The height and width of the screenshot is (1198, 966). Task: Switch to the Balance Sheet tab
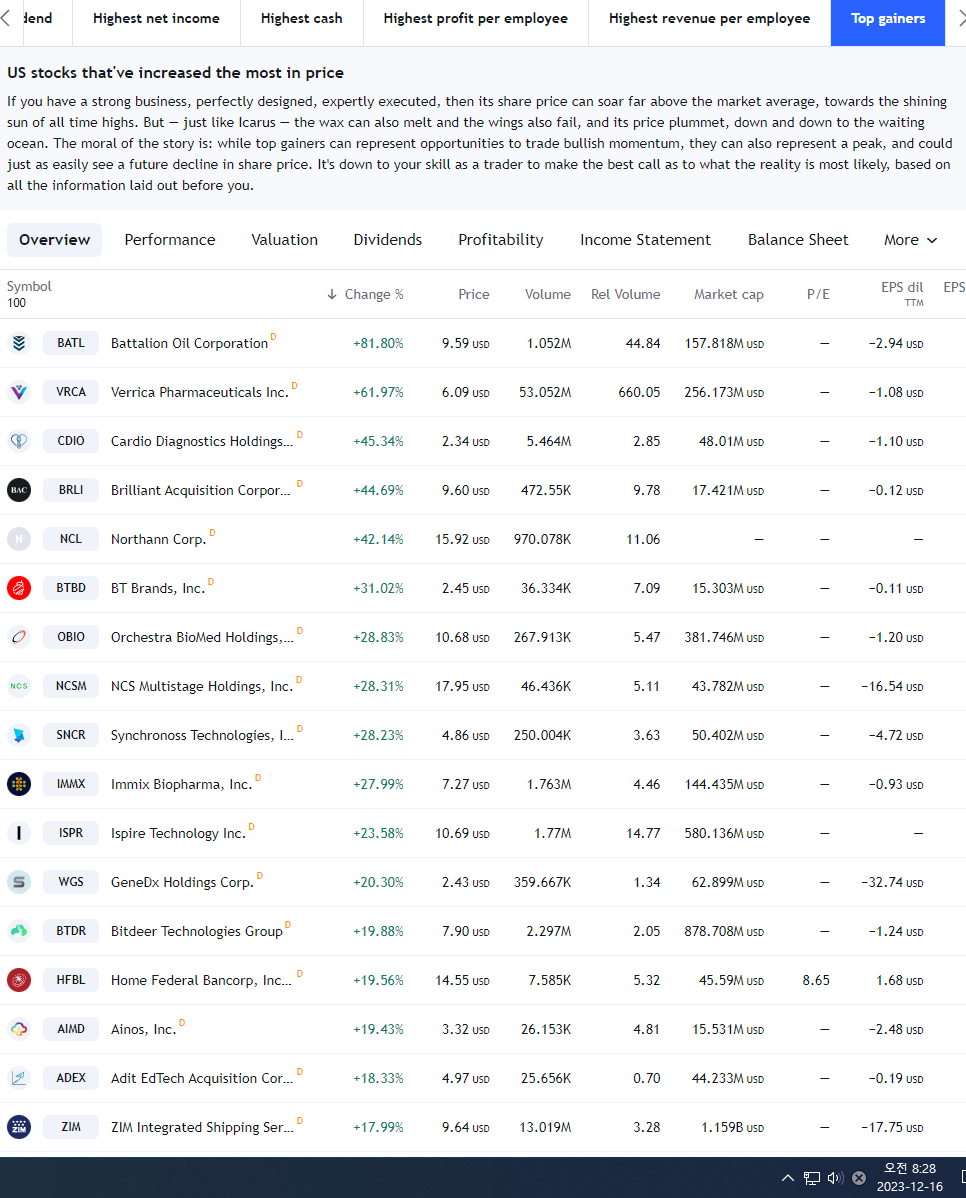[x=798, y=240]
